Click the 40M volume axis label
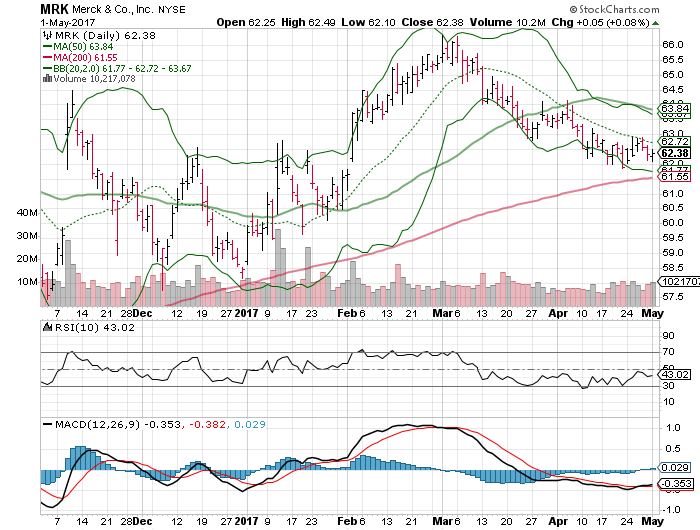 coord(27,213)
